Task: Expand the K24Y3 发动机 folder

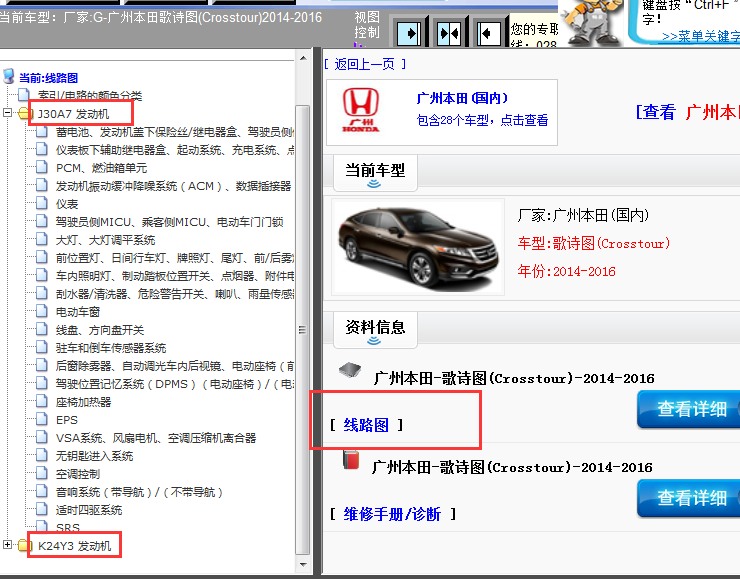Action: pyautogui.click(x=7, y=545)
